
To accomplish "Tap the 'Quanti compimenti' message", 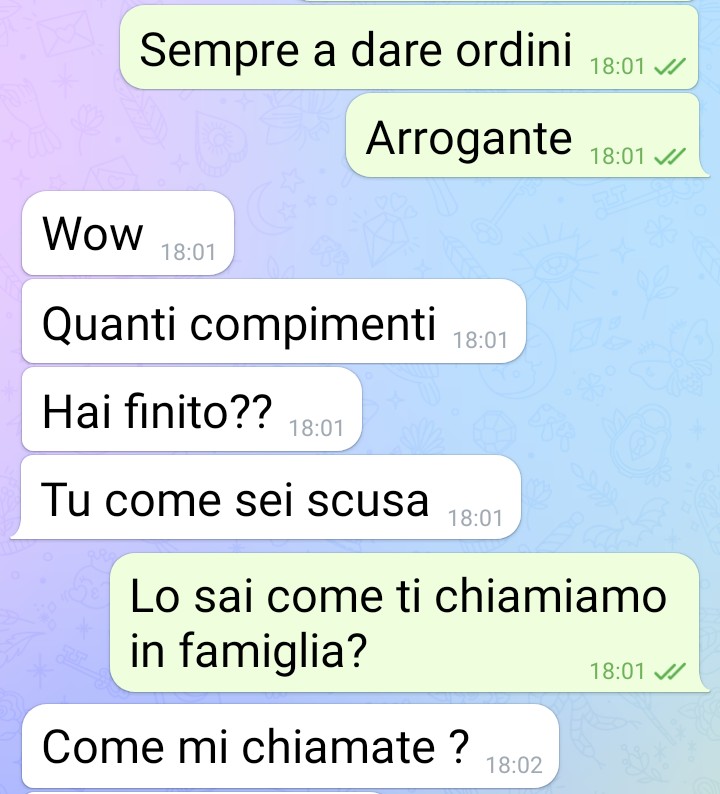I will (273, 321).
